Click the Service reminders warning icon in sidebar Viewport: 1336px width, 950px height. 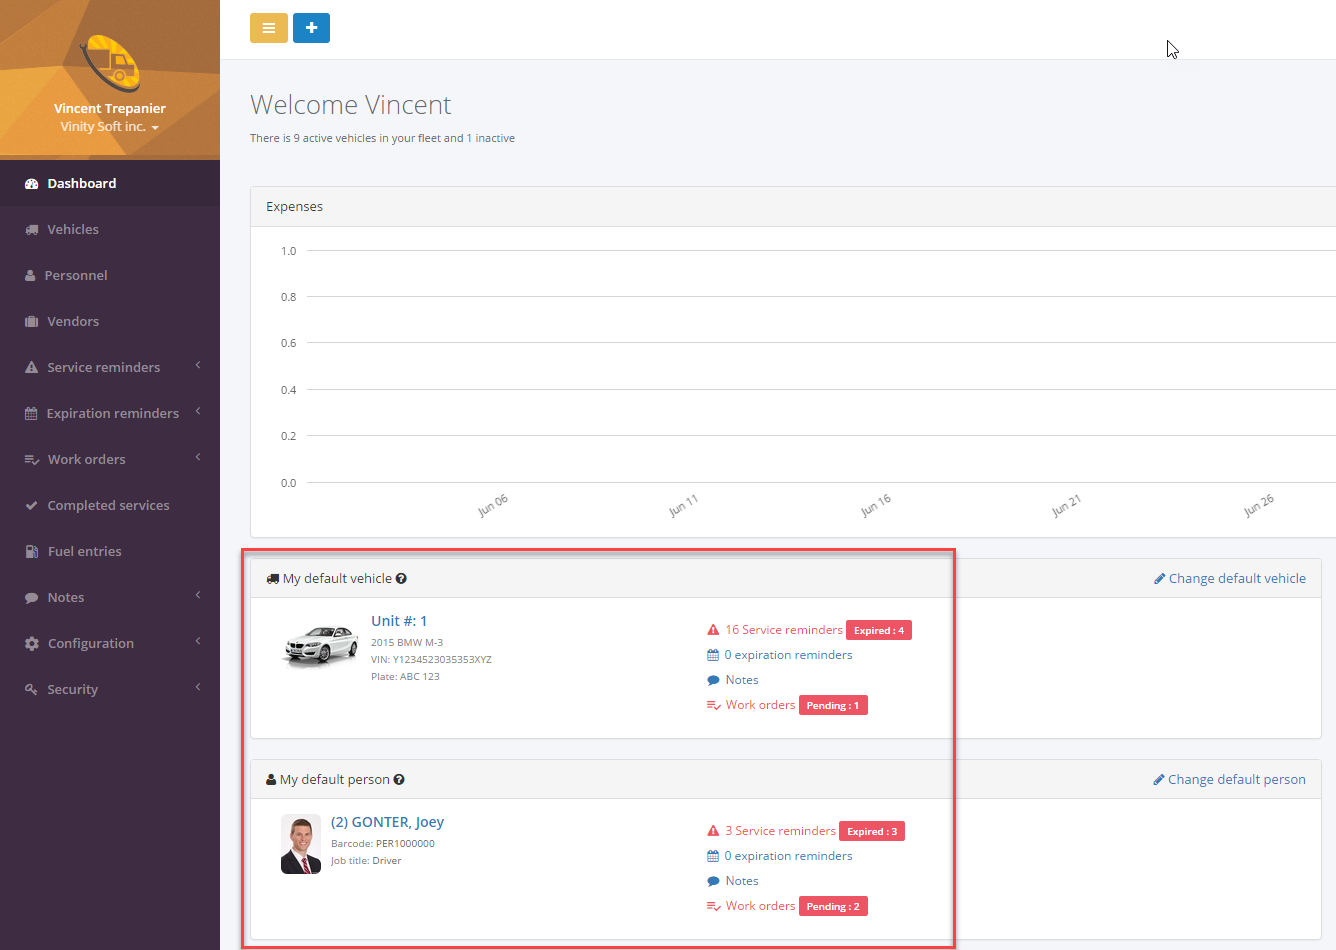pos(31,368)
